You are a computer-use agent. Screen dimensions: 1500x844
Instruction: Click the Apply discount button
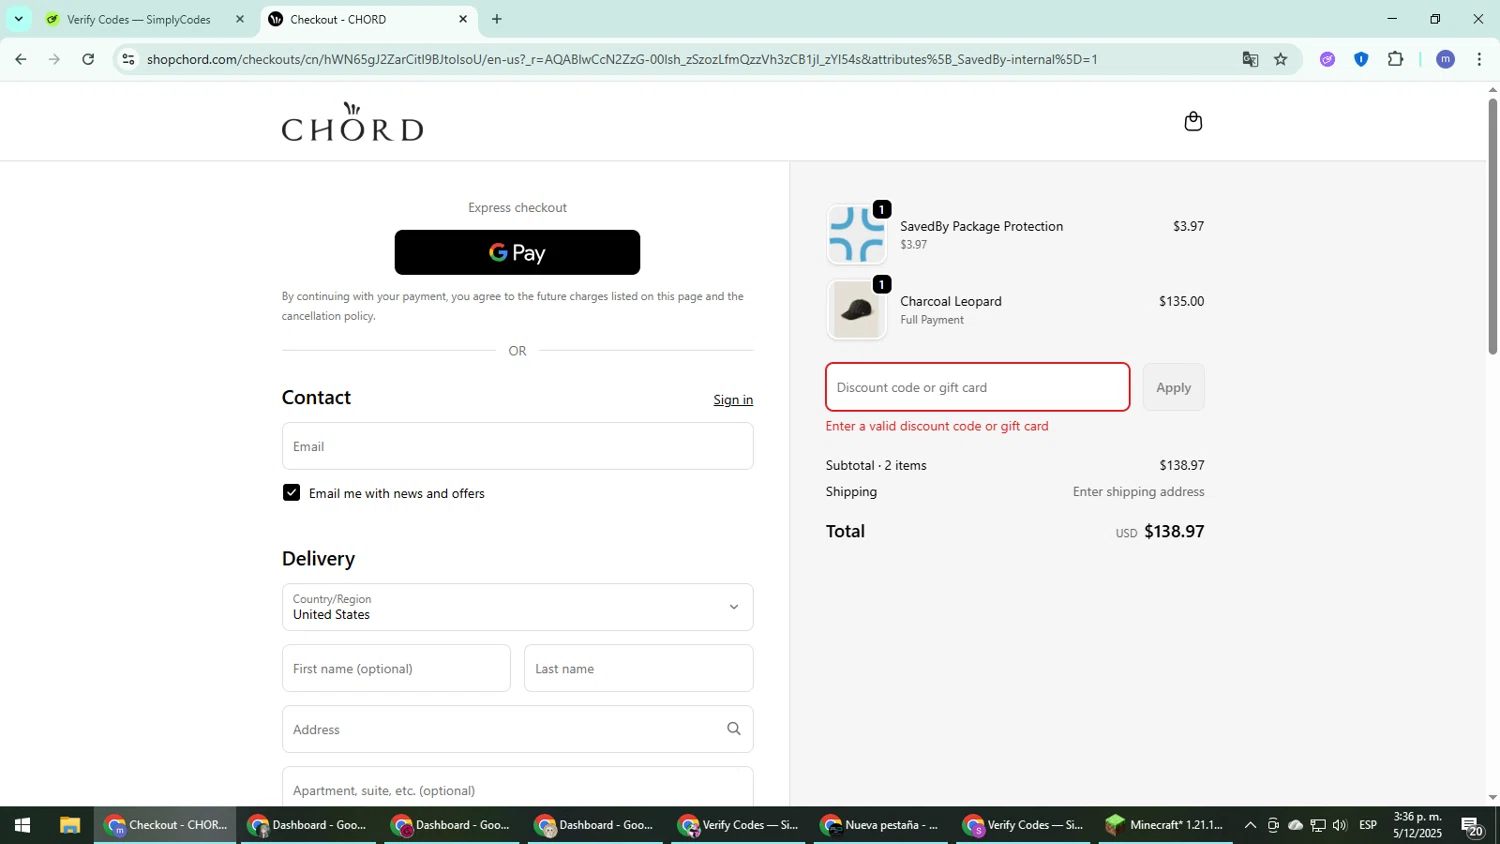tap(1173, 387)
